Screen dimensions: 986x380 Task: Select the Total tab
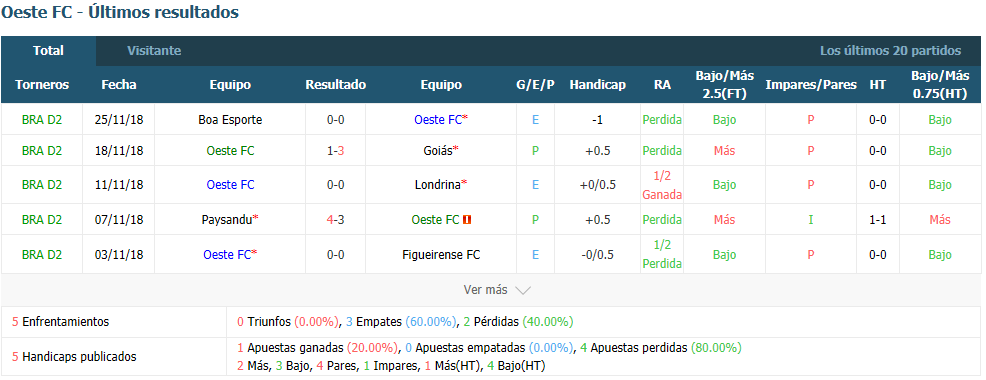pyautogui.click(x=48, y=51)
